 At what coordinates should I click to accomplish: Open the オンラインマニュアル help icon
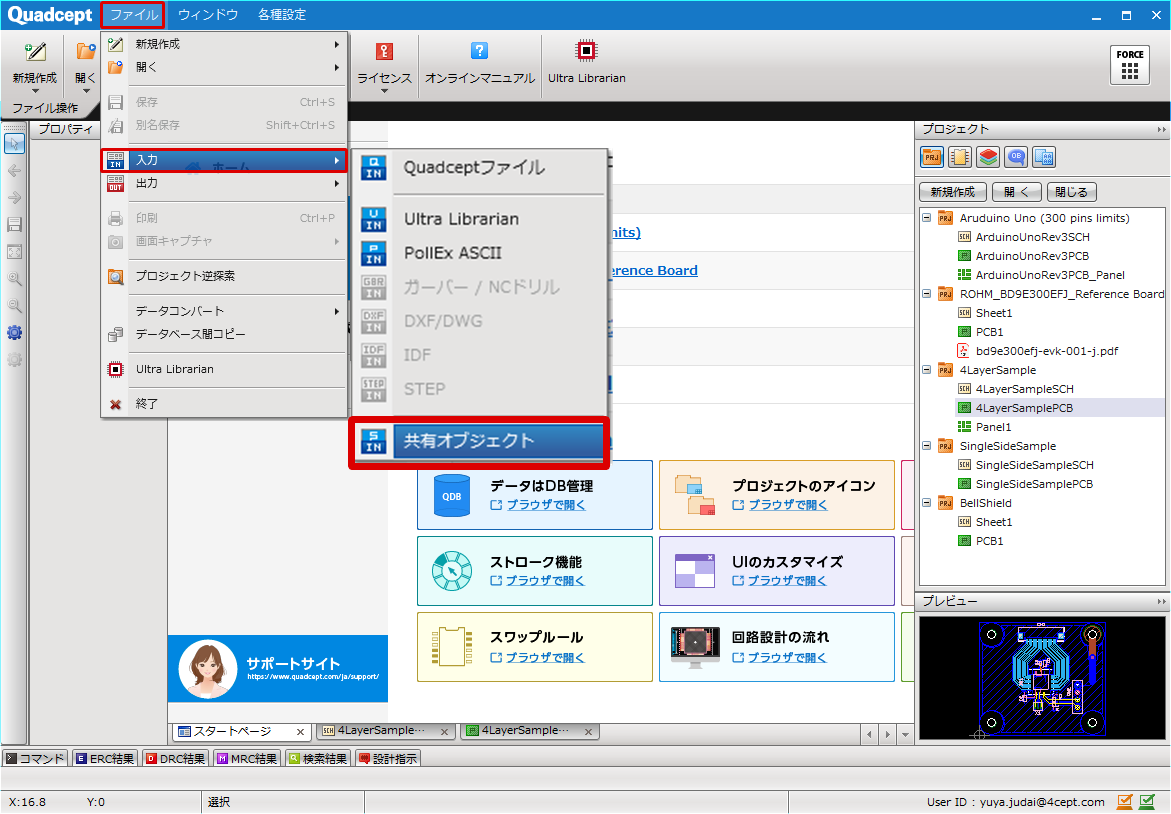pos(479,51)
